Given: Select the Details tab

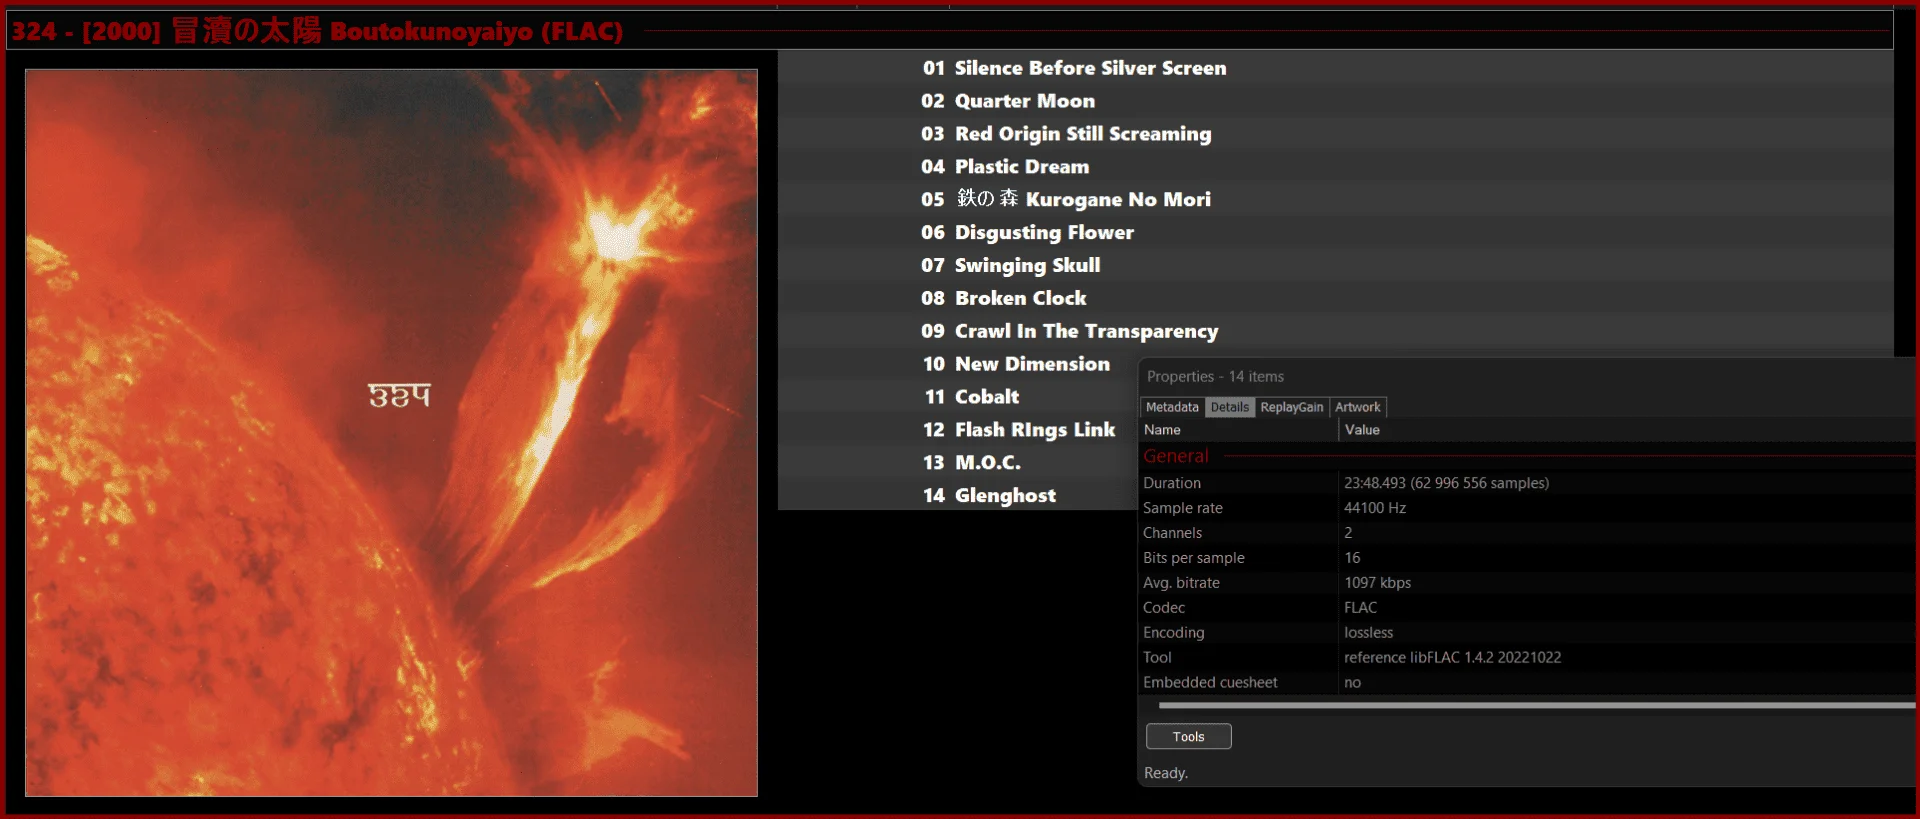Looking at the screenshot, I should point(1229,407).
